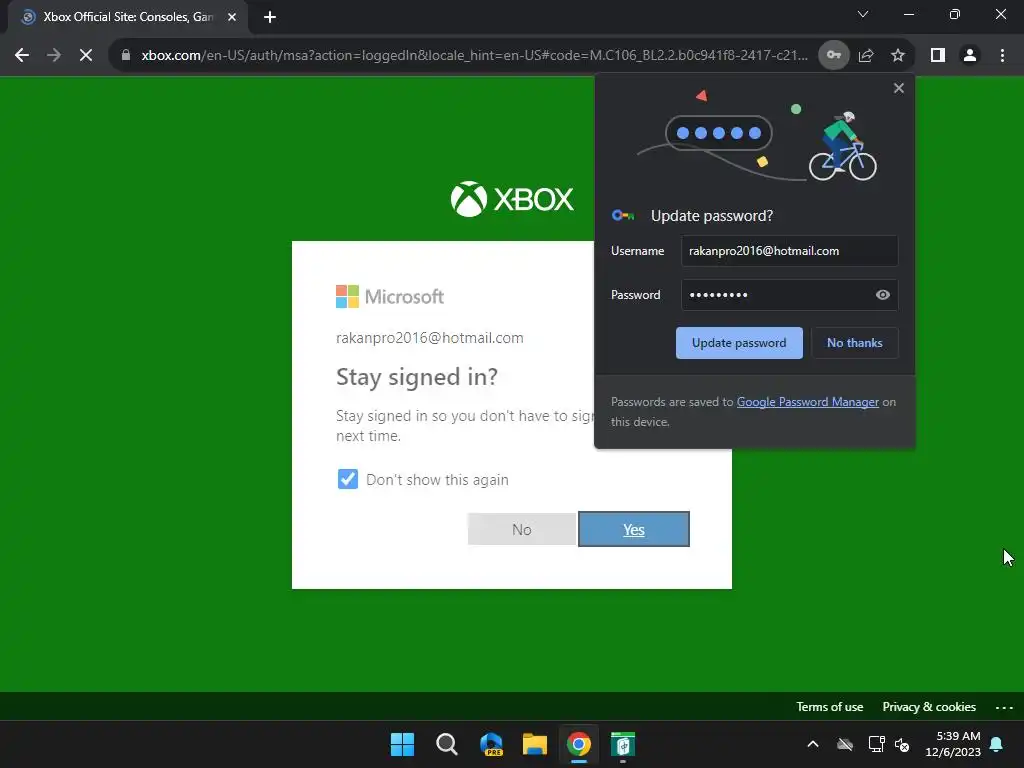Close the Xbox Official Site tab

232,17
